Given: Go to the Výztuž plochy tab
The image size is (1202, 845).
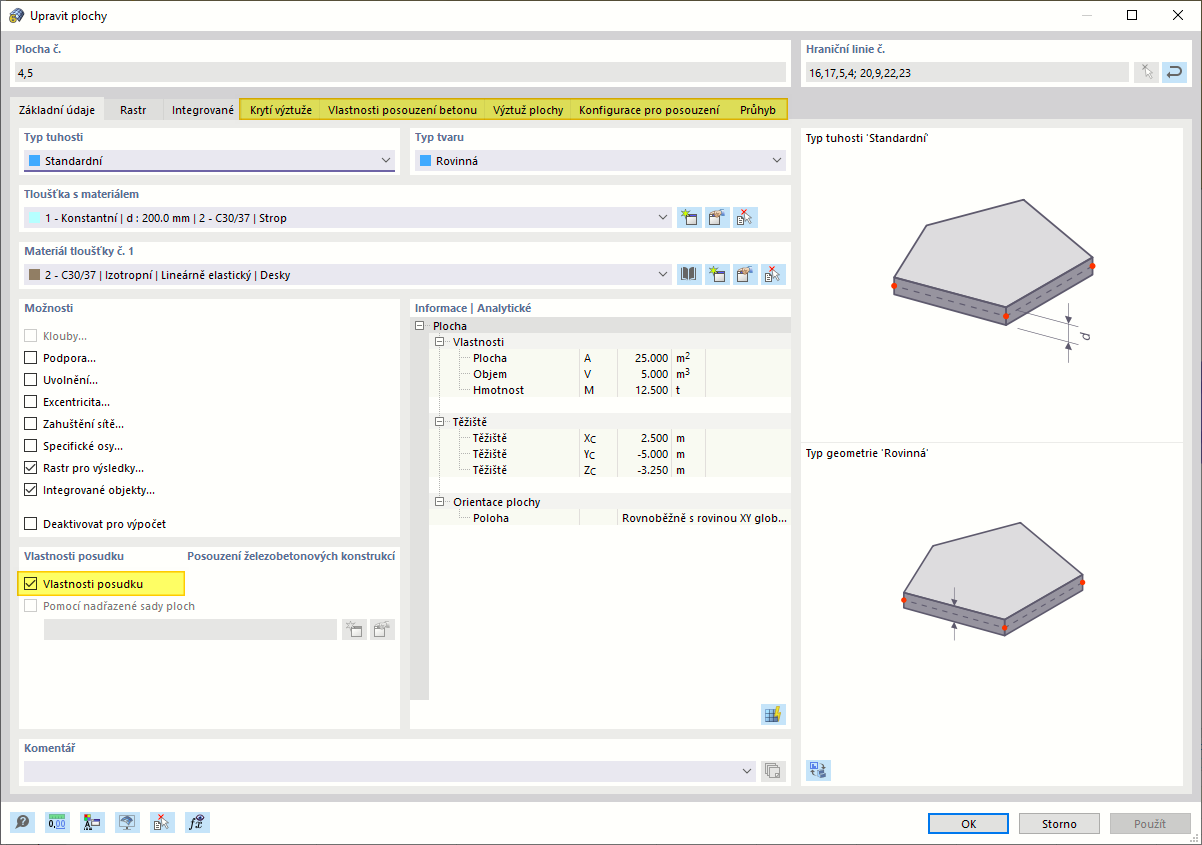Looking at the screenshot, I should [x=528, y=110].
